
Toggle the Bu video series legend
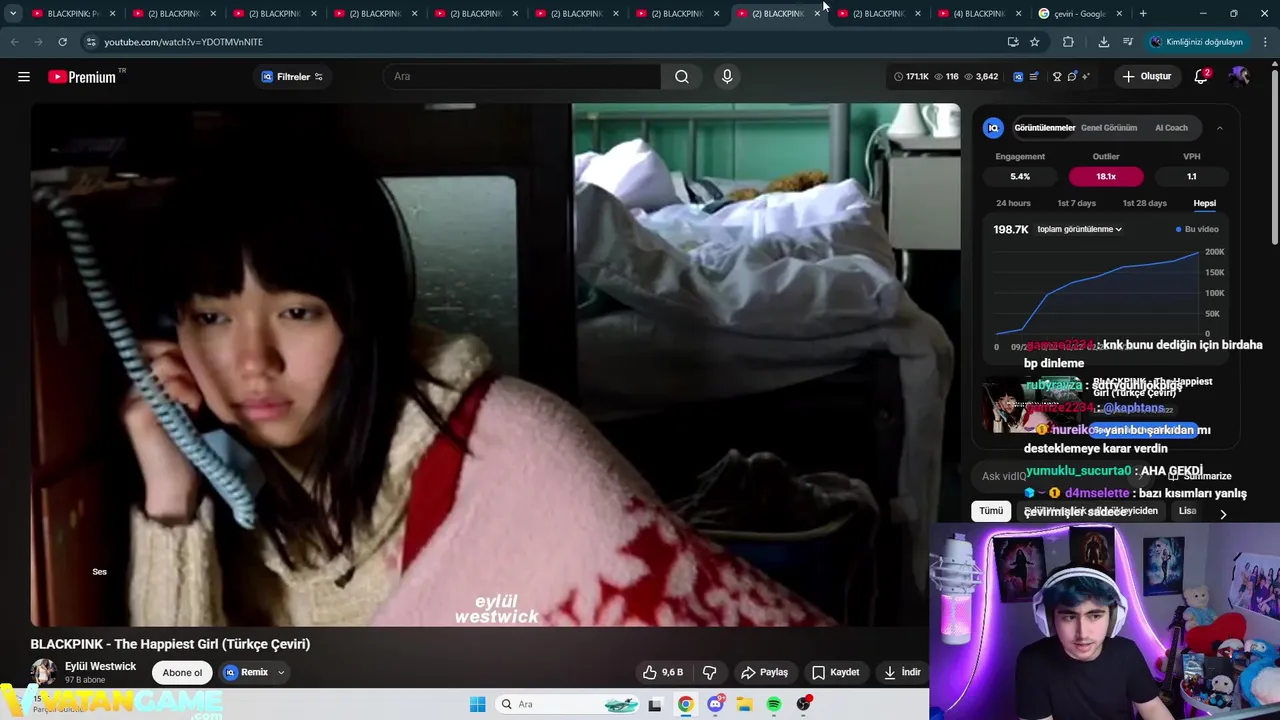click(x=1197, y=229)
